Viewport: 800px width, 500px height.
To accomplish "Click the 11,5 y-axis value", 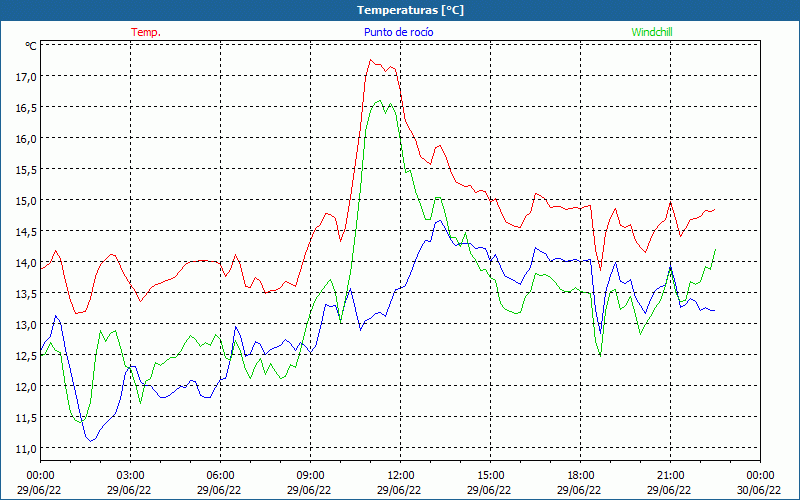I will 26,417.
